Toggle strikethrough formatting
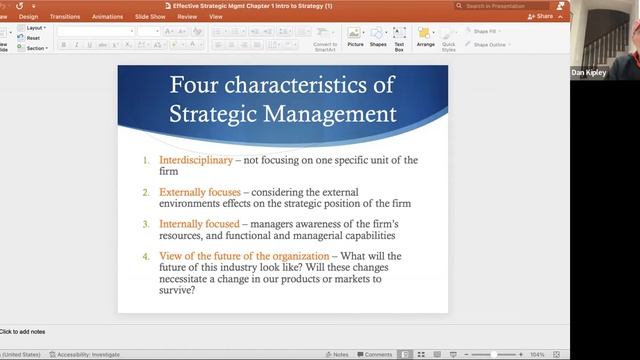640x360 pixels. [102, 45]
